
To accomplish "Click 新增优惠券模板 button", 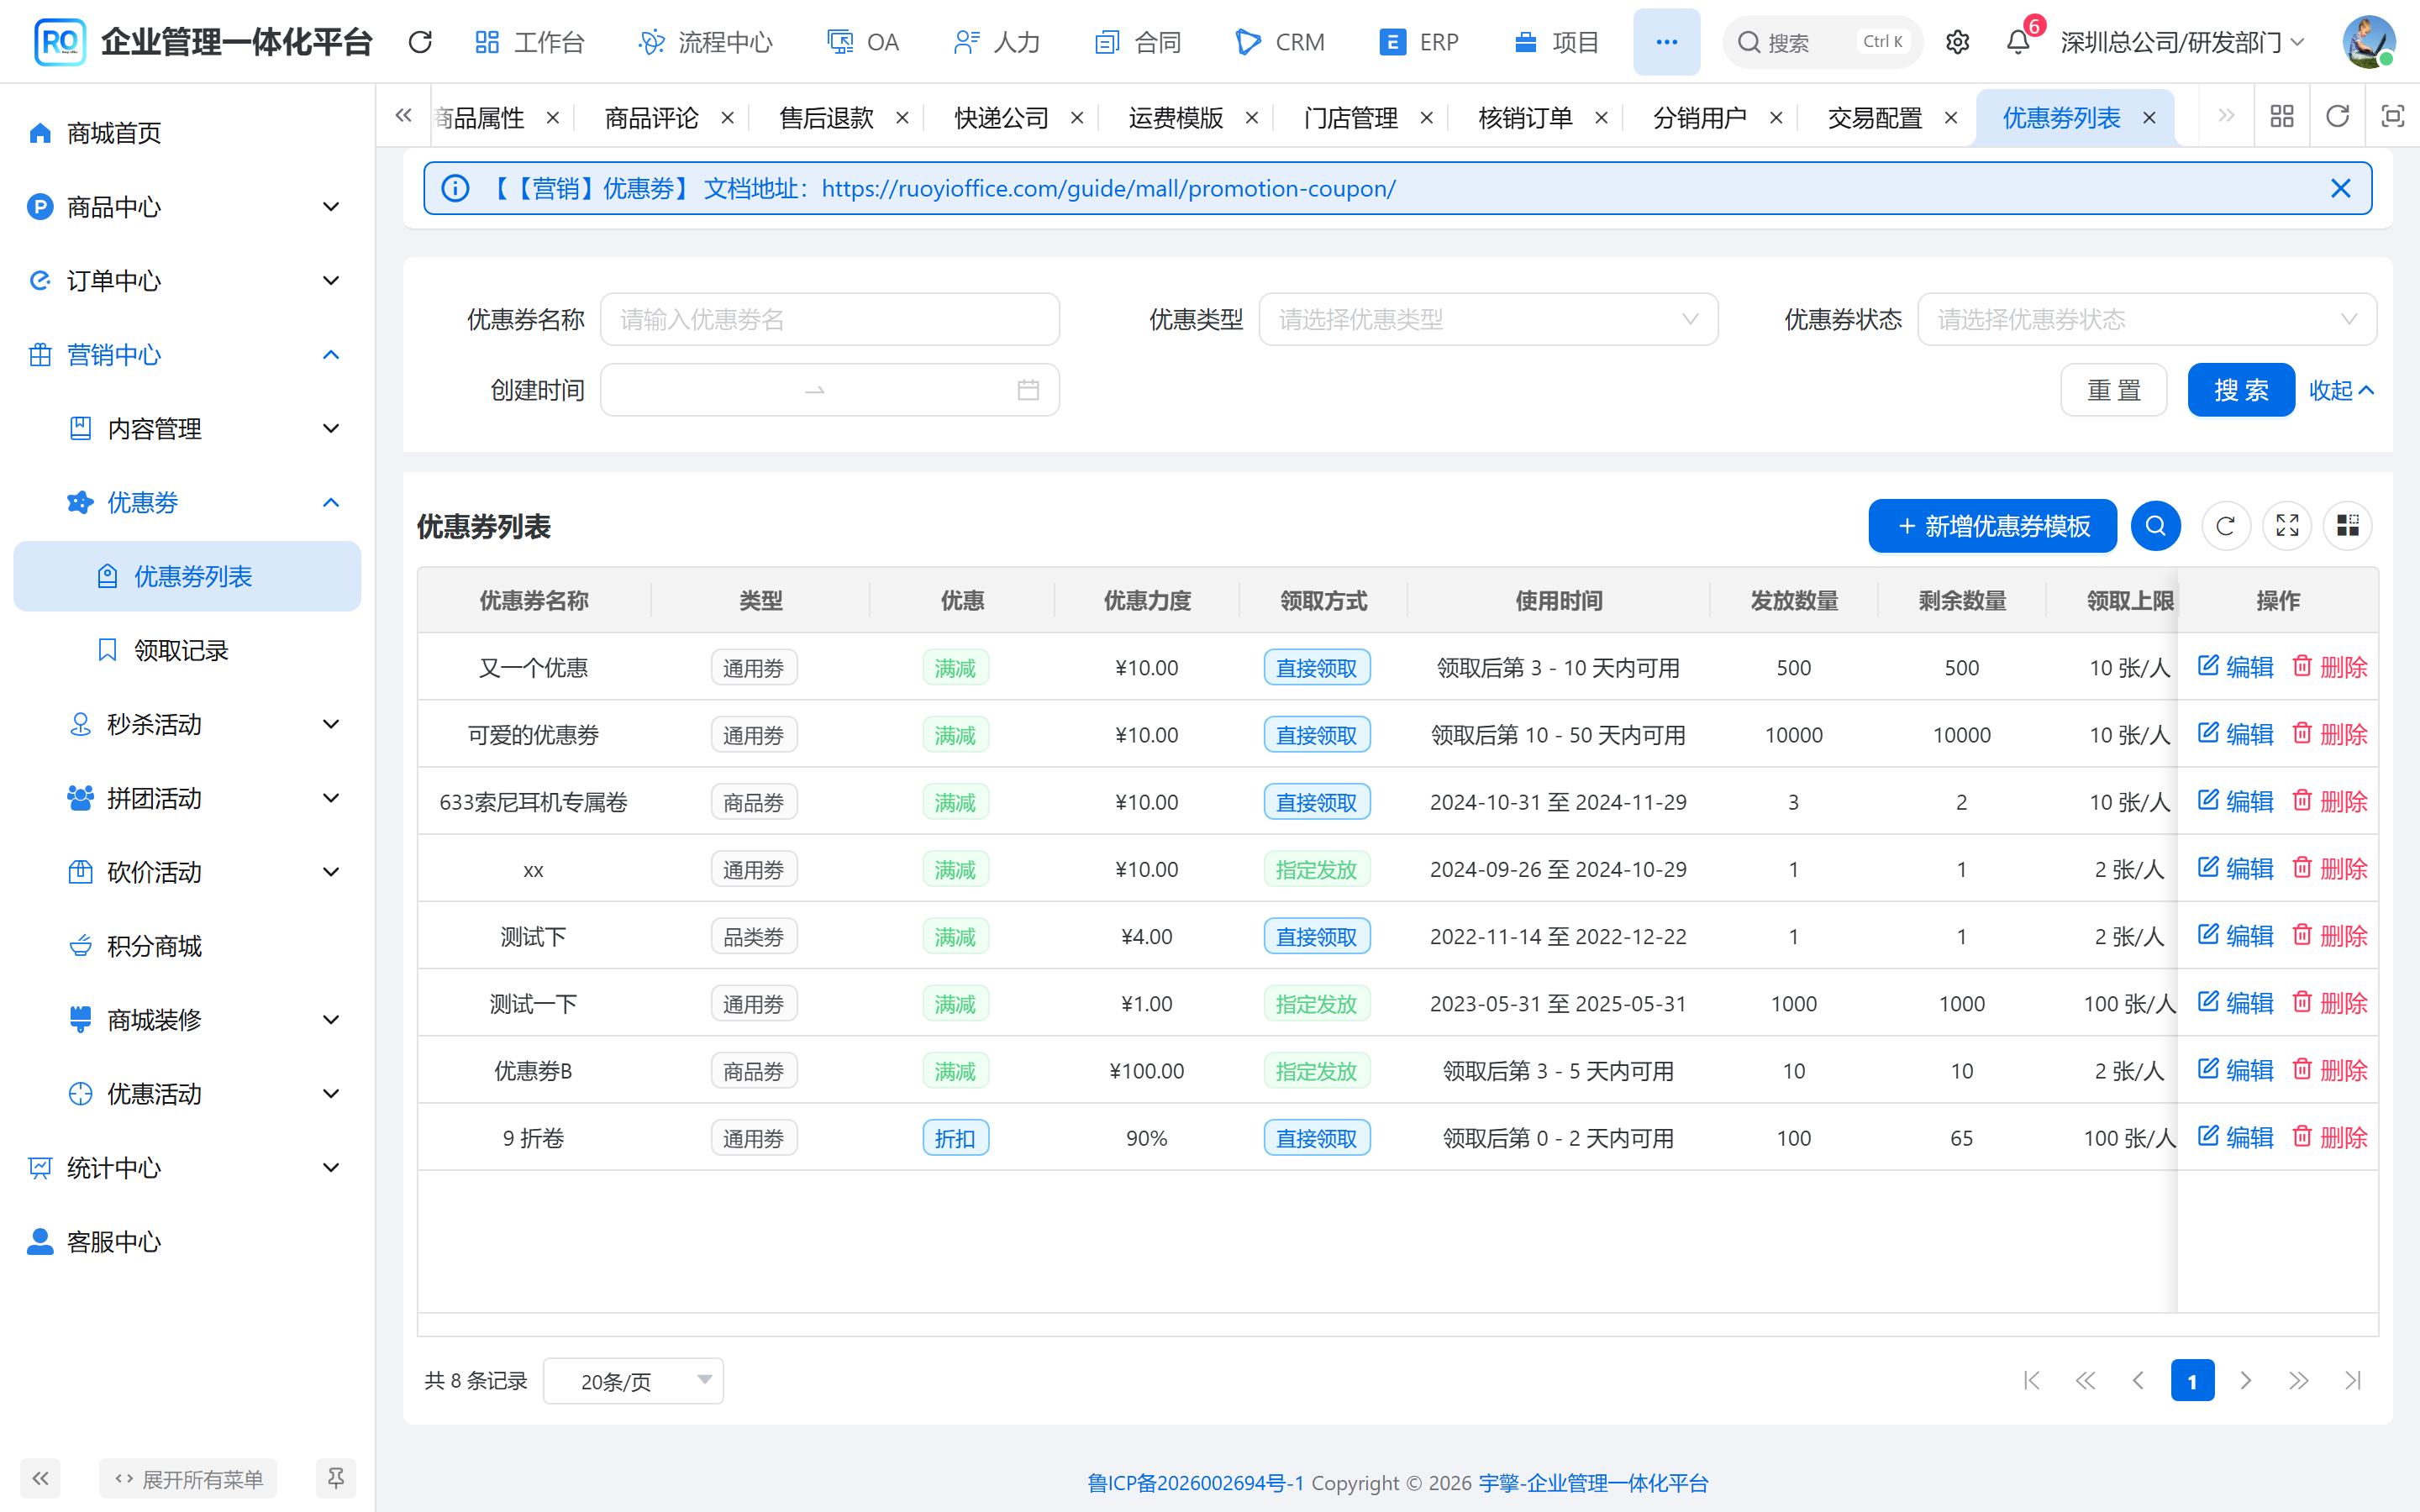I will click(1992, 525).
